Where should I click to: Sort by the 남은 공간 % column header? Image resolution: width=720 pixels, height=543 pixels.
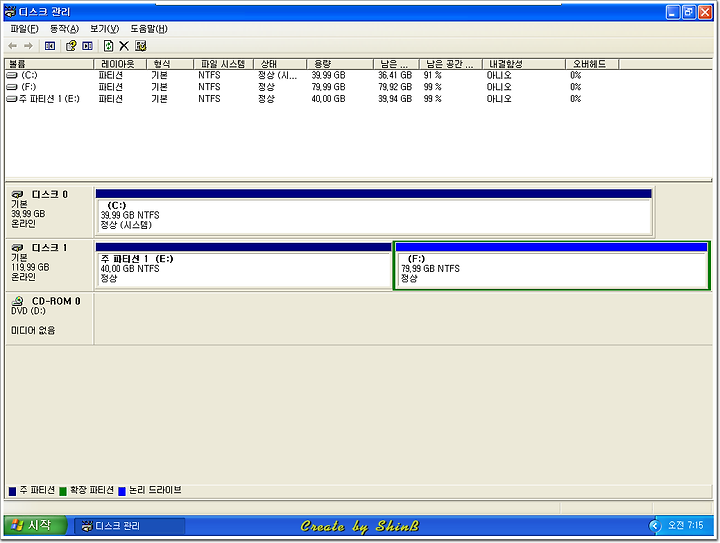click(450, 64)
